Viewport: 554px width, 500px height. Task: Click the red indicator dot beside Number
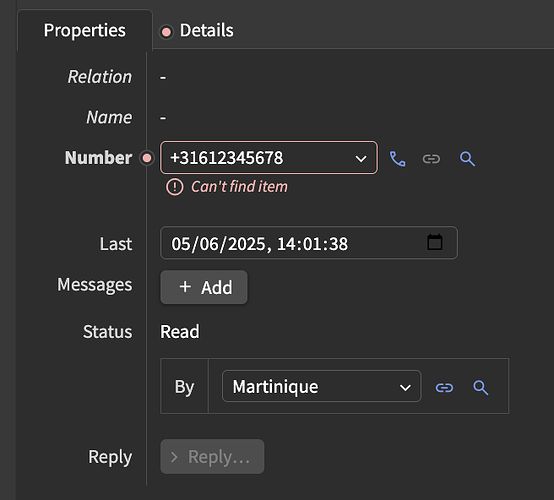[x=147, y=158]
